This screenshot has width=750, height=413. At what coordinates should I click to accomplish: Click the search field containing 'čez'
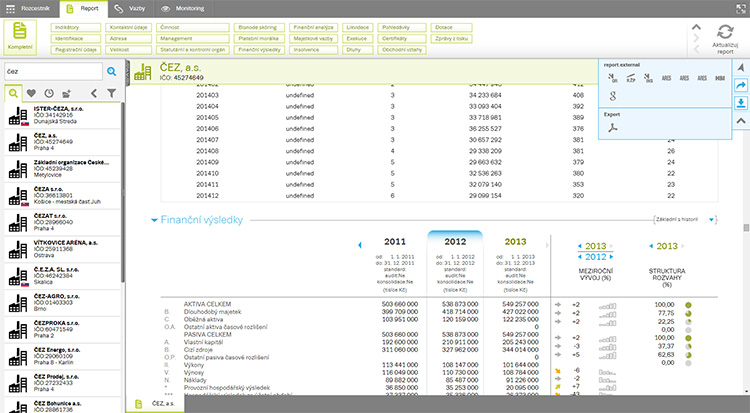pyautogui.click(x=53, y=71)
